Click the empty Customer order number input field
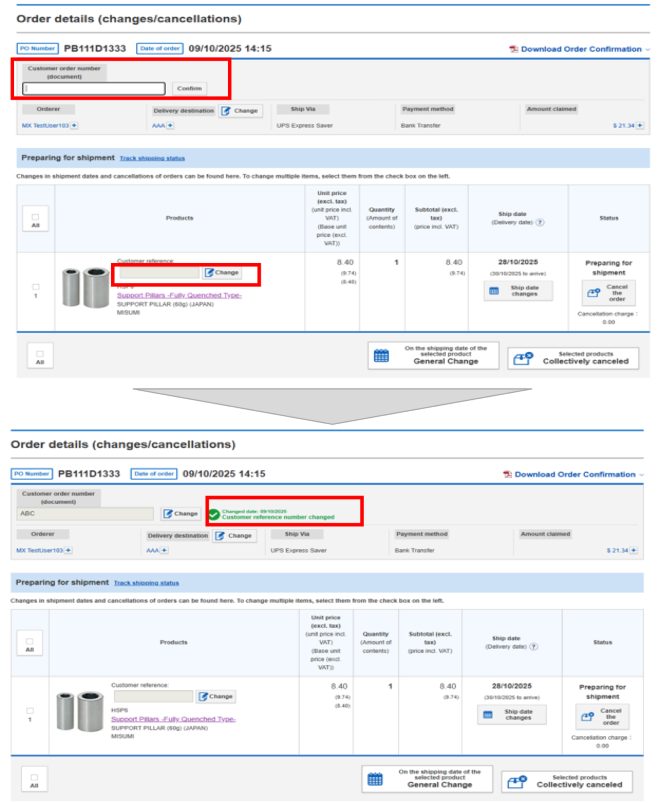The image size is (660, 803). click(x=94, y=89)
